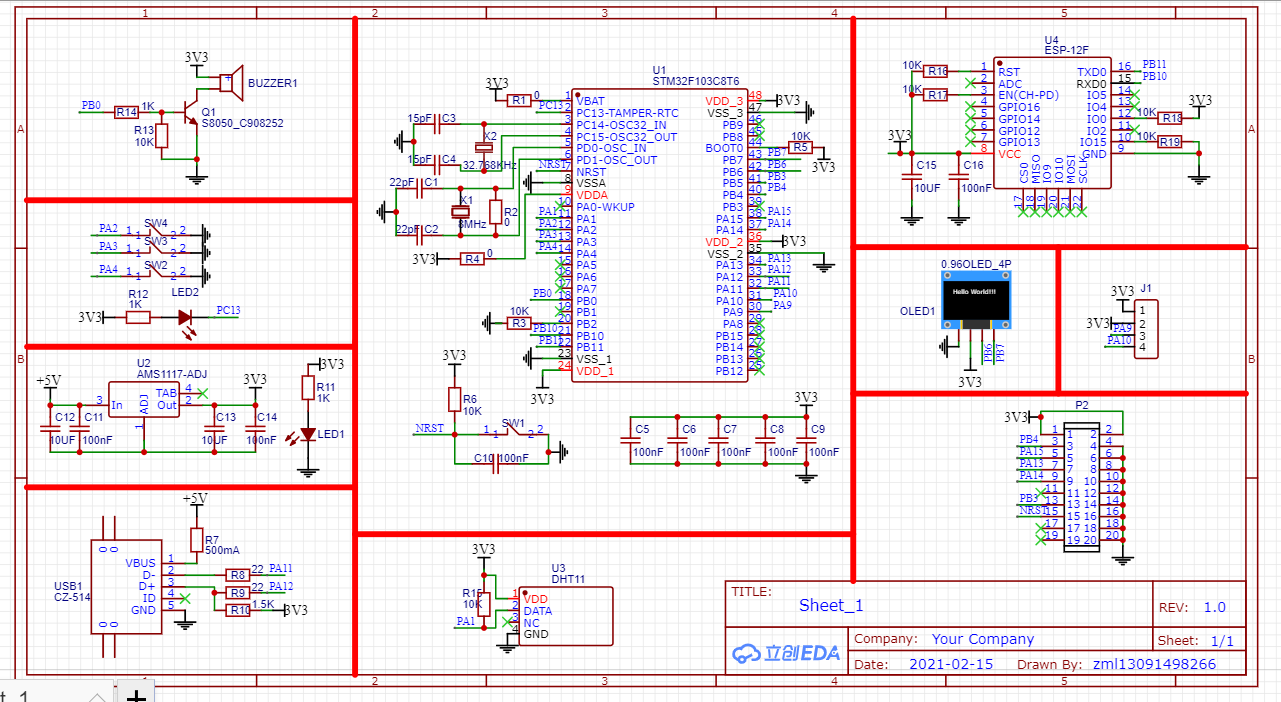Select the P2 20-pin header connector
Viewport: 1281px width, 702px height.
[x=1081, y=486]
